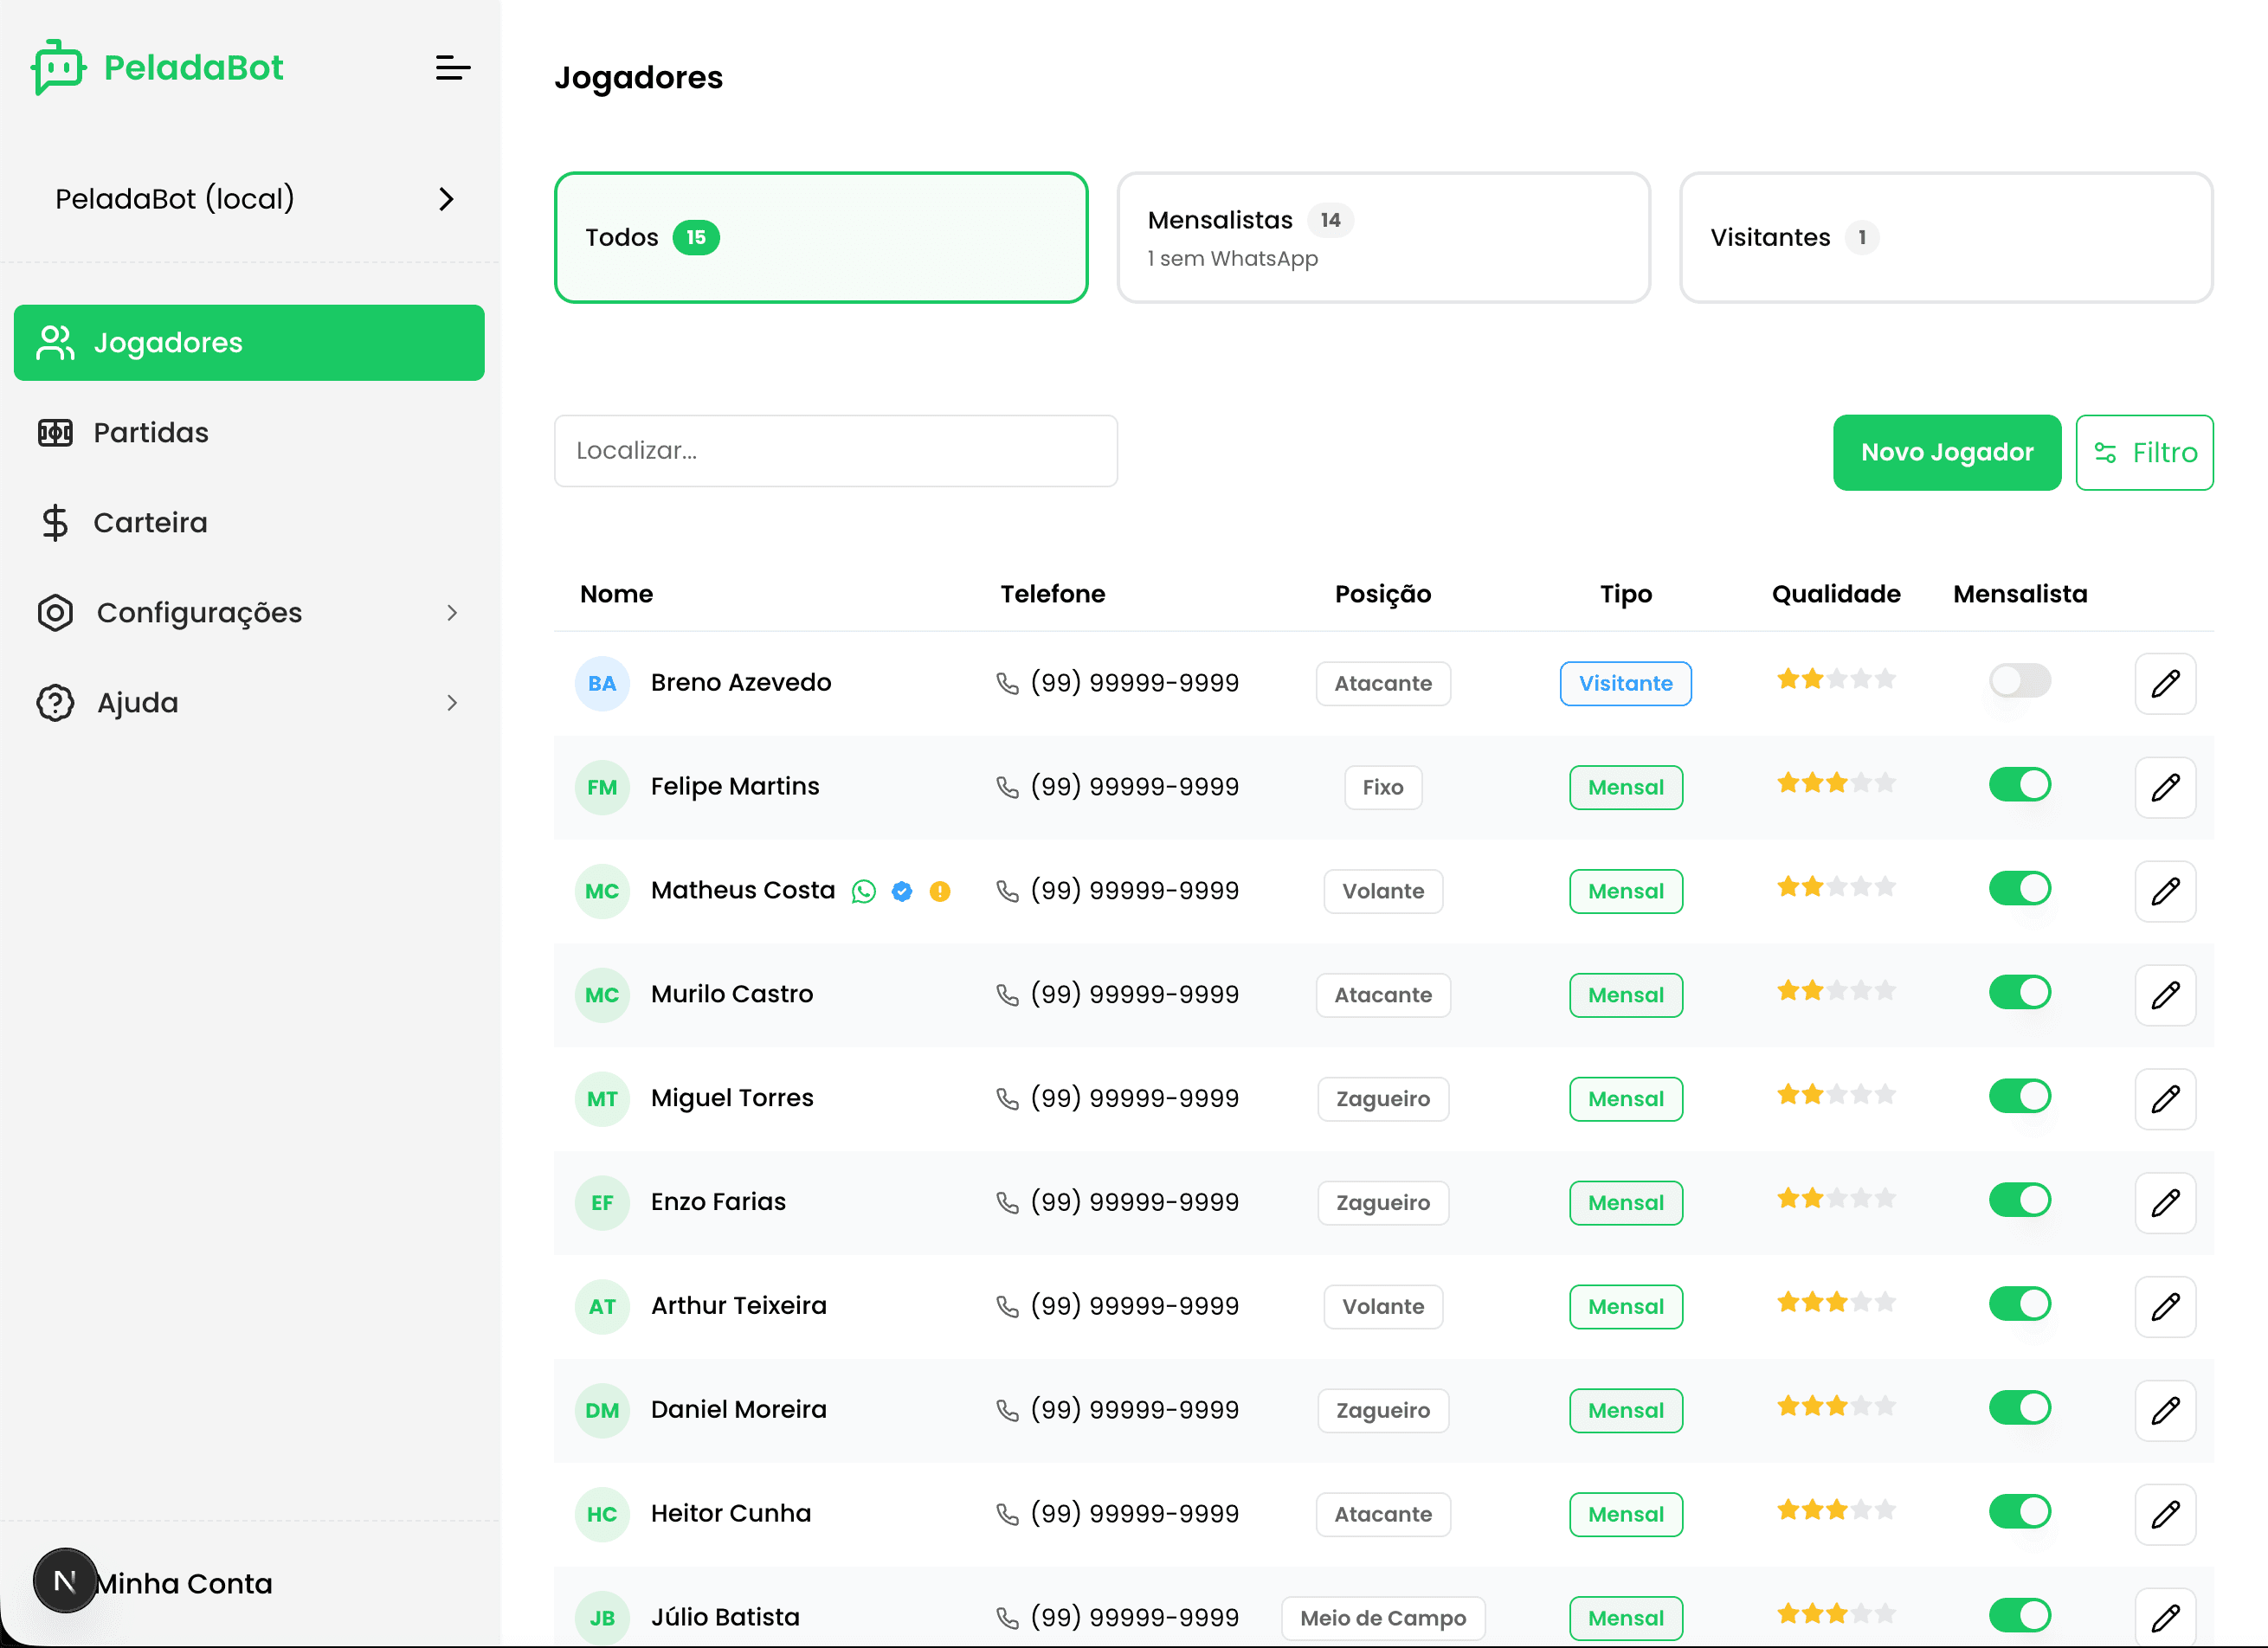Edit Felipe Martins with pencil icon
Viewport: 2268px width, 1648px height.
point(2165,788)
